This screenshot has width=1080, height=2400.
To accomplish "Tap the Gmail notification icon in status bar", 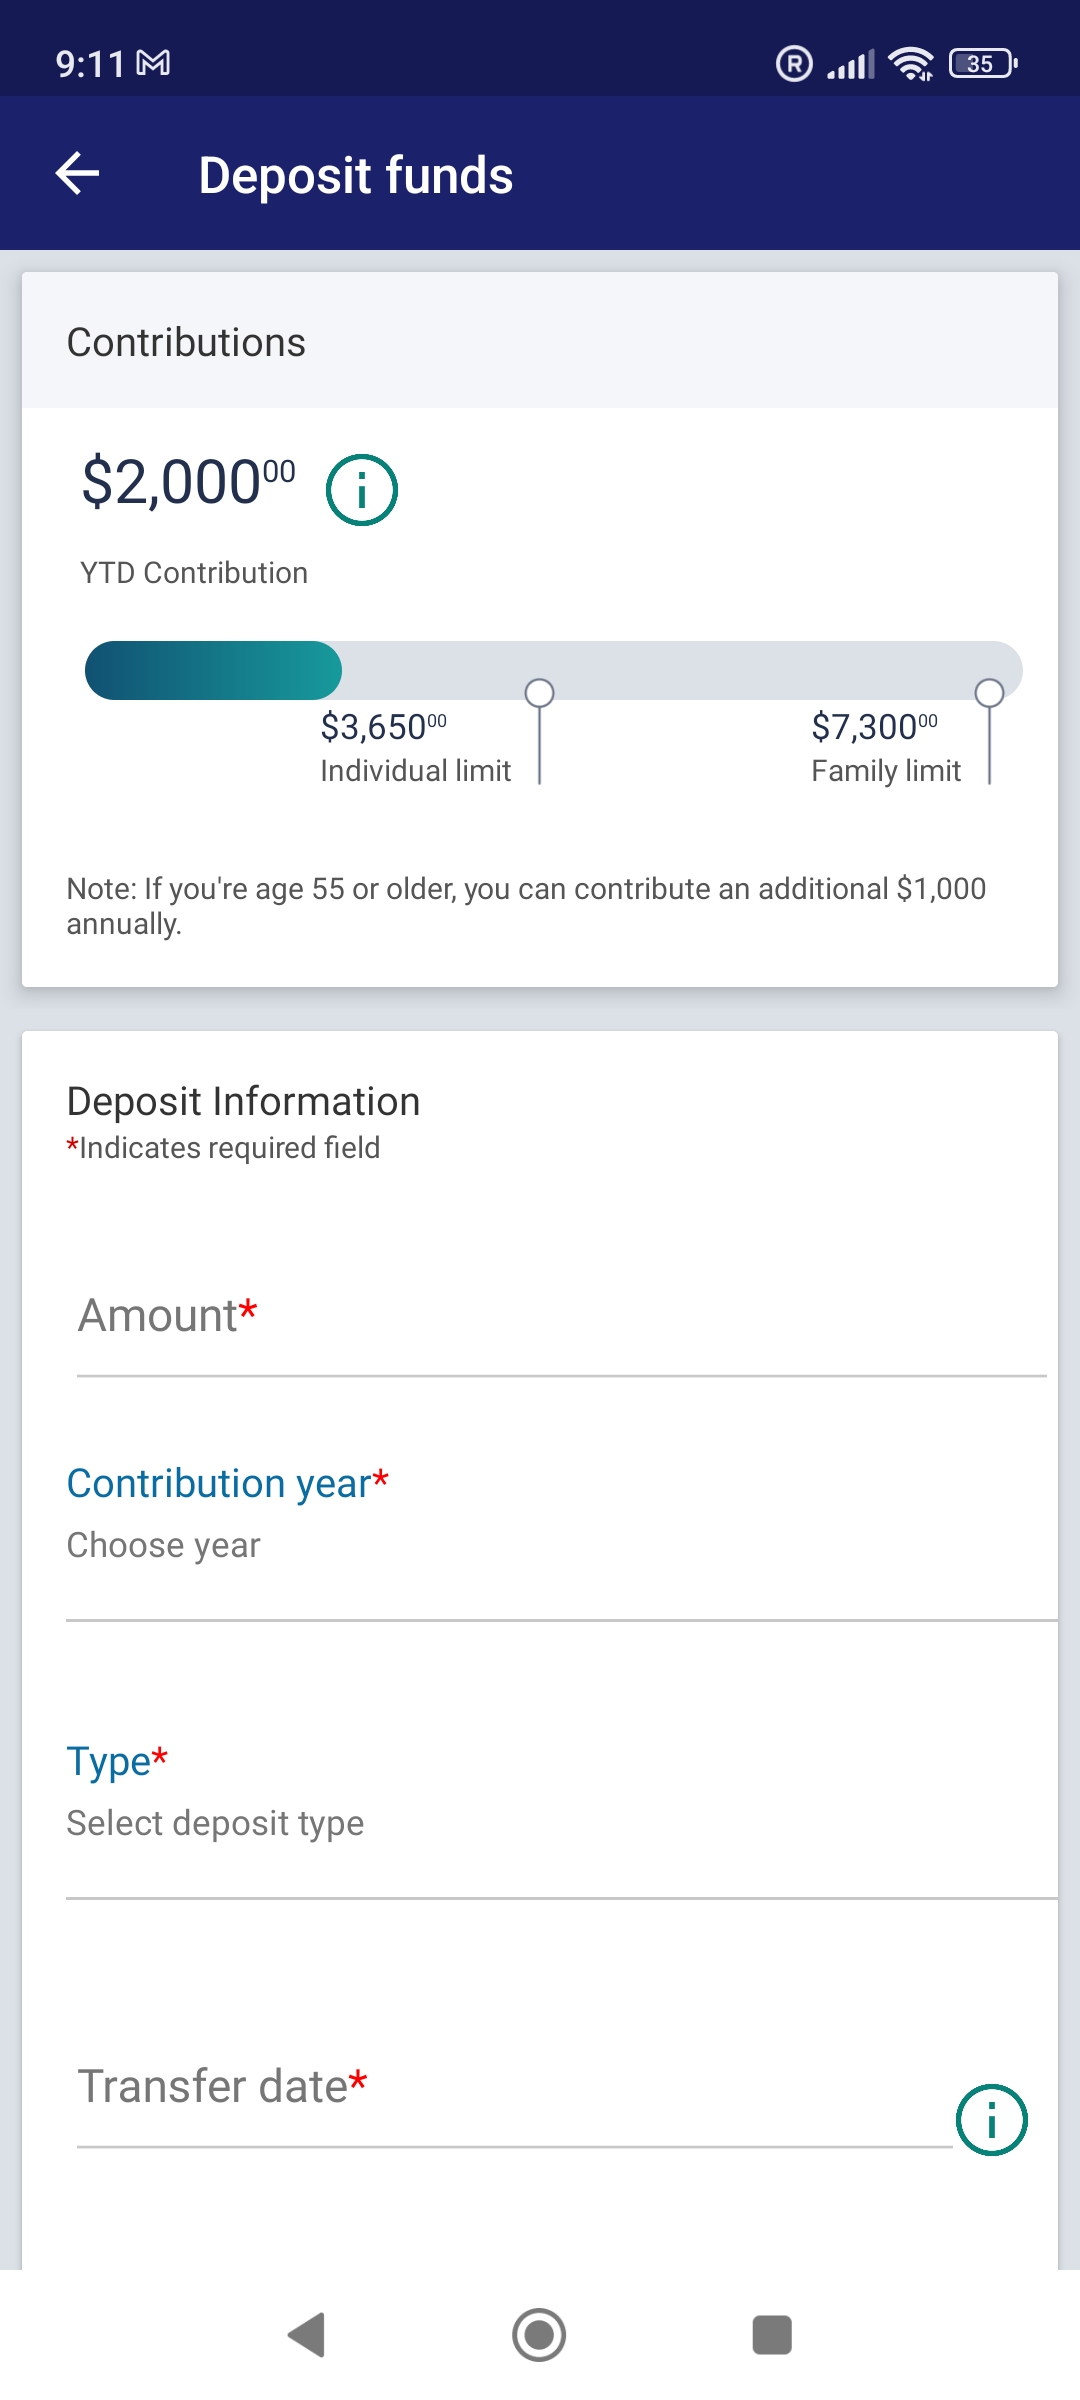I will coord(153,64).
